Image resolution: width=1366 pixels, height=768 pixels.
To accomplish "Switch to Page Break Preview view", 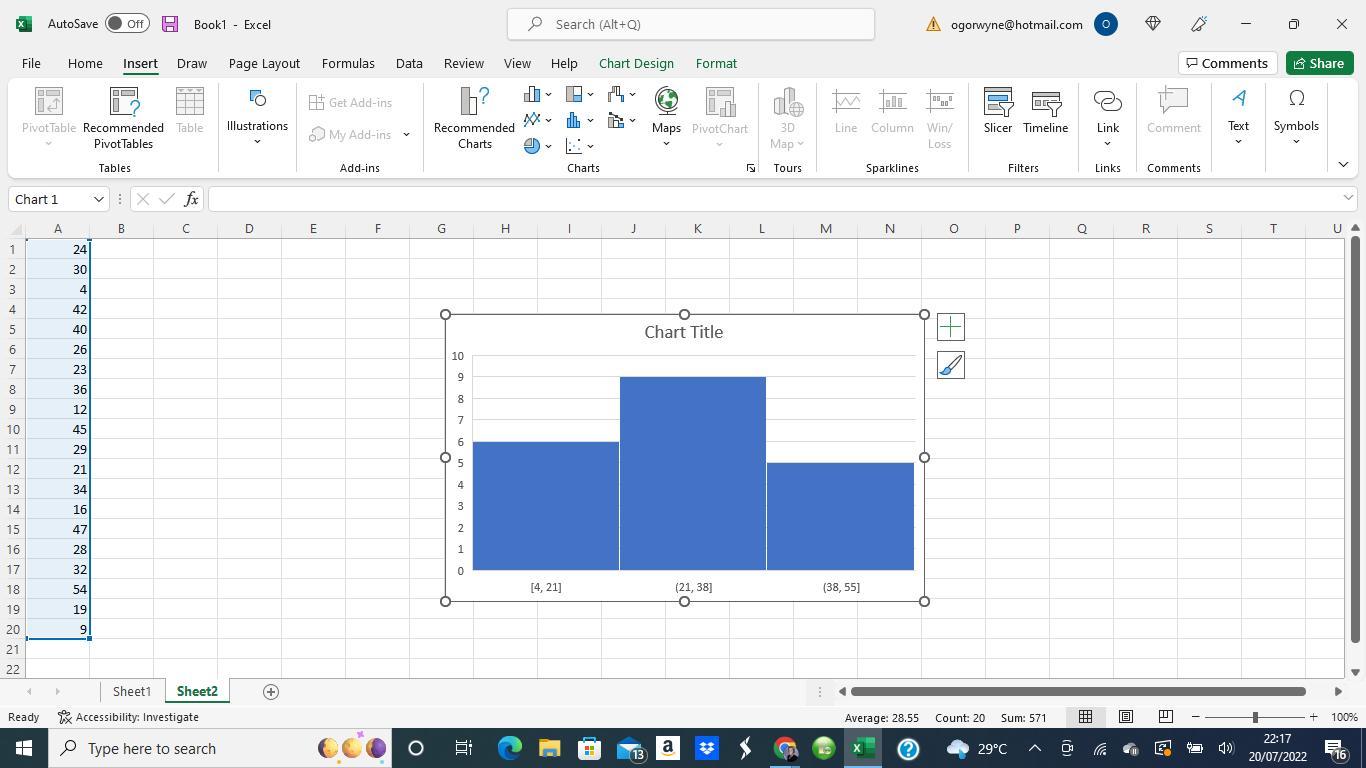I will [x=1165, y=717].
